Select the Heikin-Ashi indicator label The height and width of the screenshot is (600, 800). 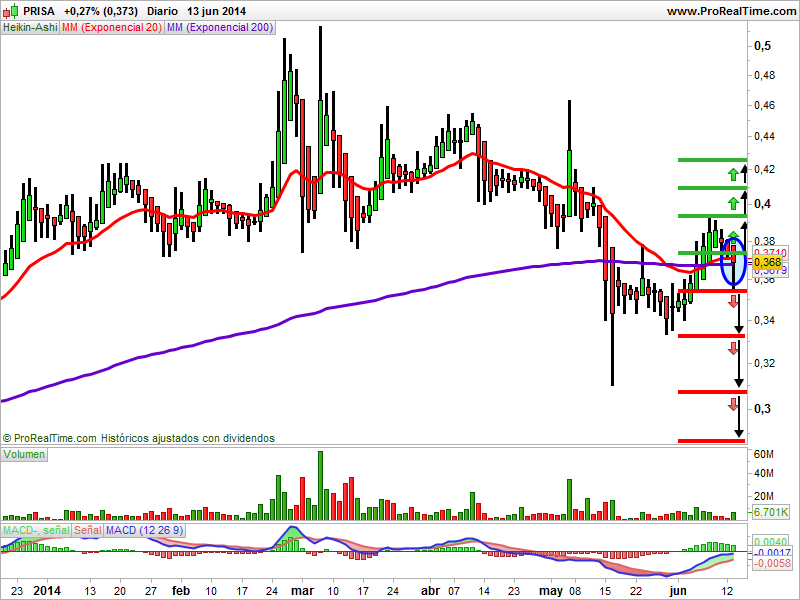point(30,28)
